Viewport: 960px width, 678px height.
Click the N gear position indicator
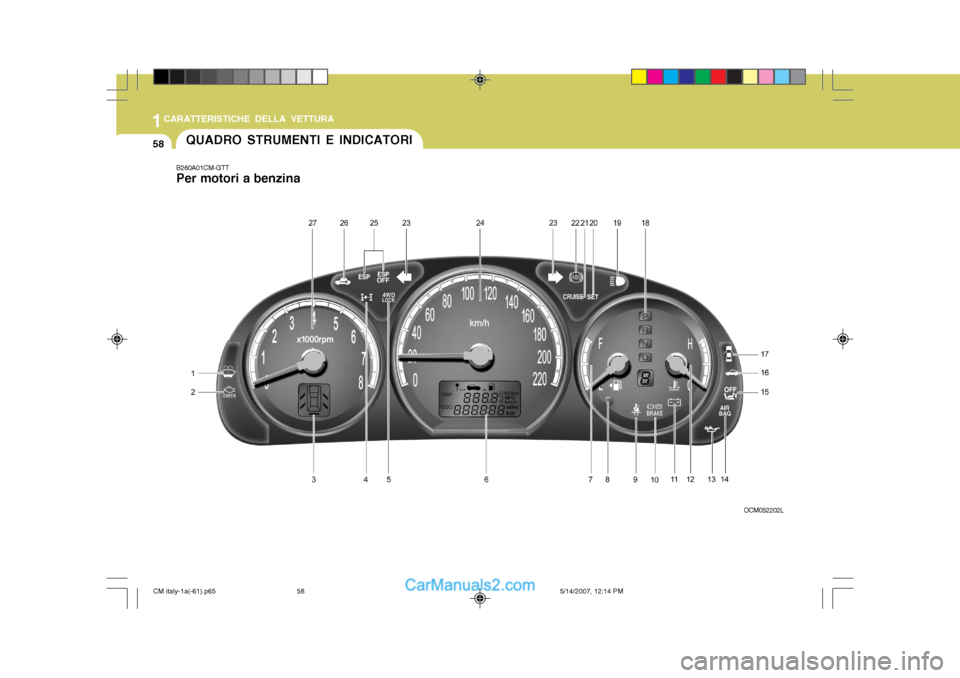coord(645,344)
